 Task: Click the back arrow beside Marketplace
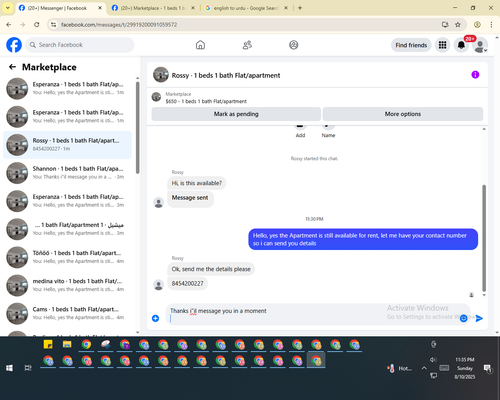pos(12,67)
